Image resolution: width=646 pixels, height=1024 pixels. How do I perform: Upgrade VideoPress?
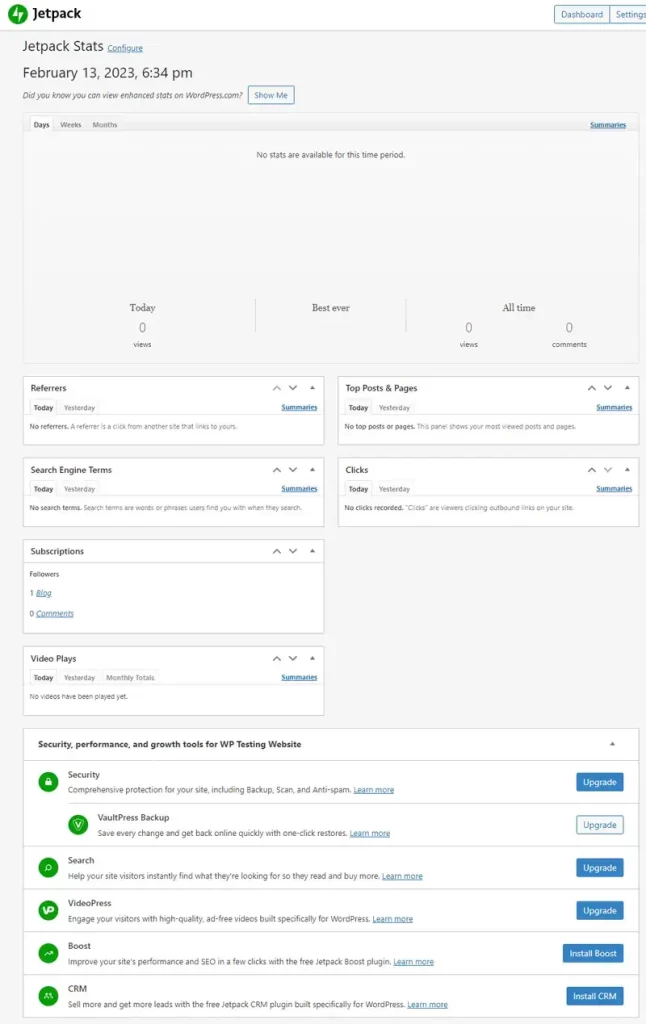click(600, 910)
